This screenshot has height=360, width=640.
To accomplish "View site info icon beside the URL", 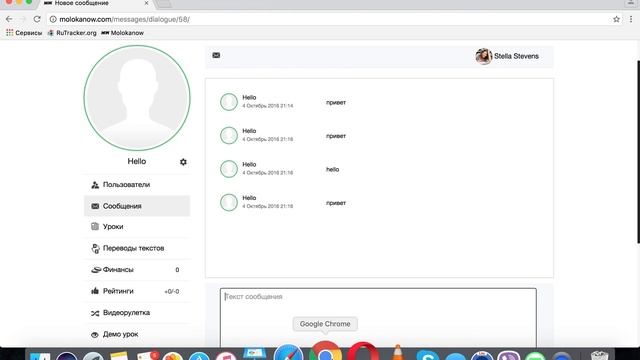I will pos(53,19).
